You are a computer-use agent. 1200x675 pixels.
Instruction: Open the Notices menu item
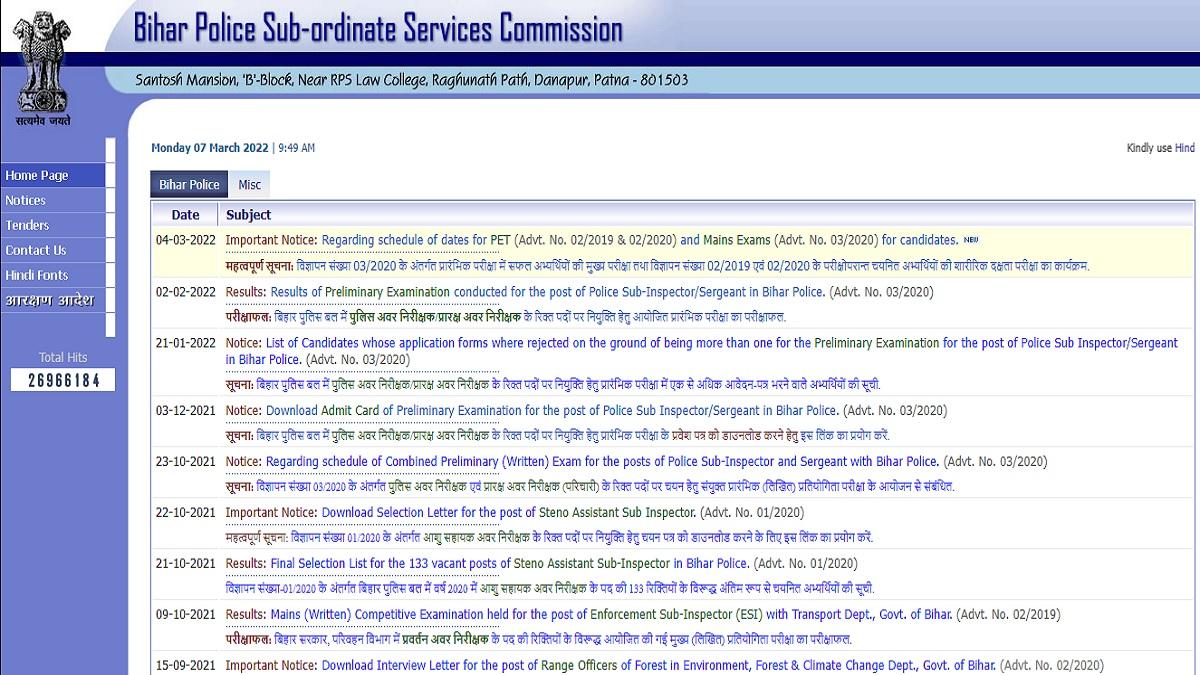pos(26,201)
